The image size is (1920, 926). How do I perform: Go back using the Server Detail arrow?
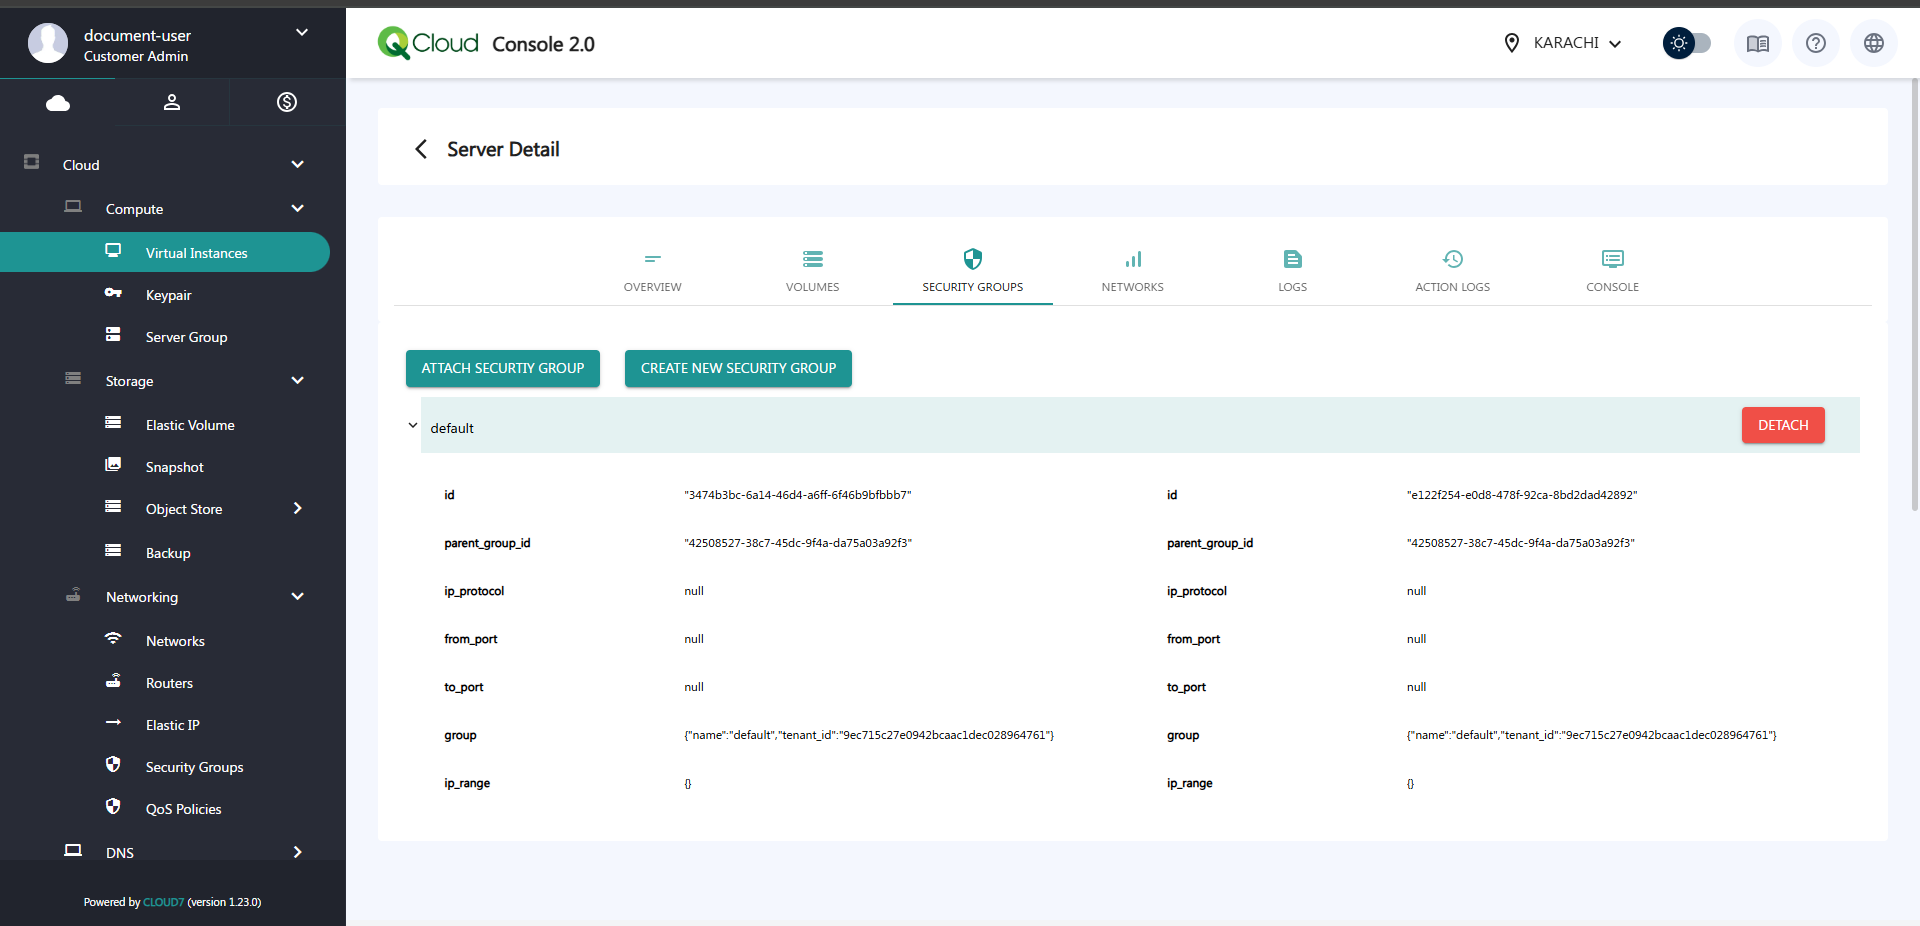click(x=421, y=149)
